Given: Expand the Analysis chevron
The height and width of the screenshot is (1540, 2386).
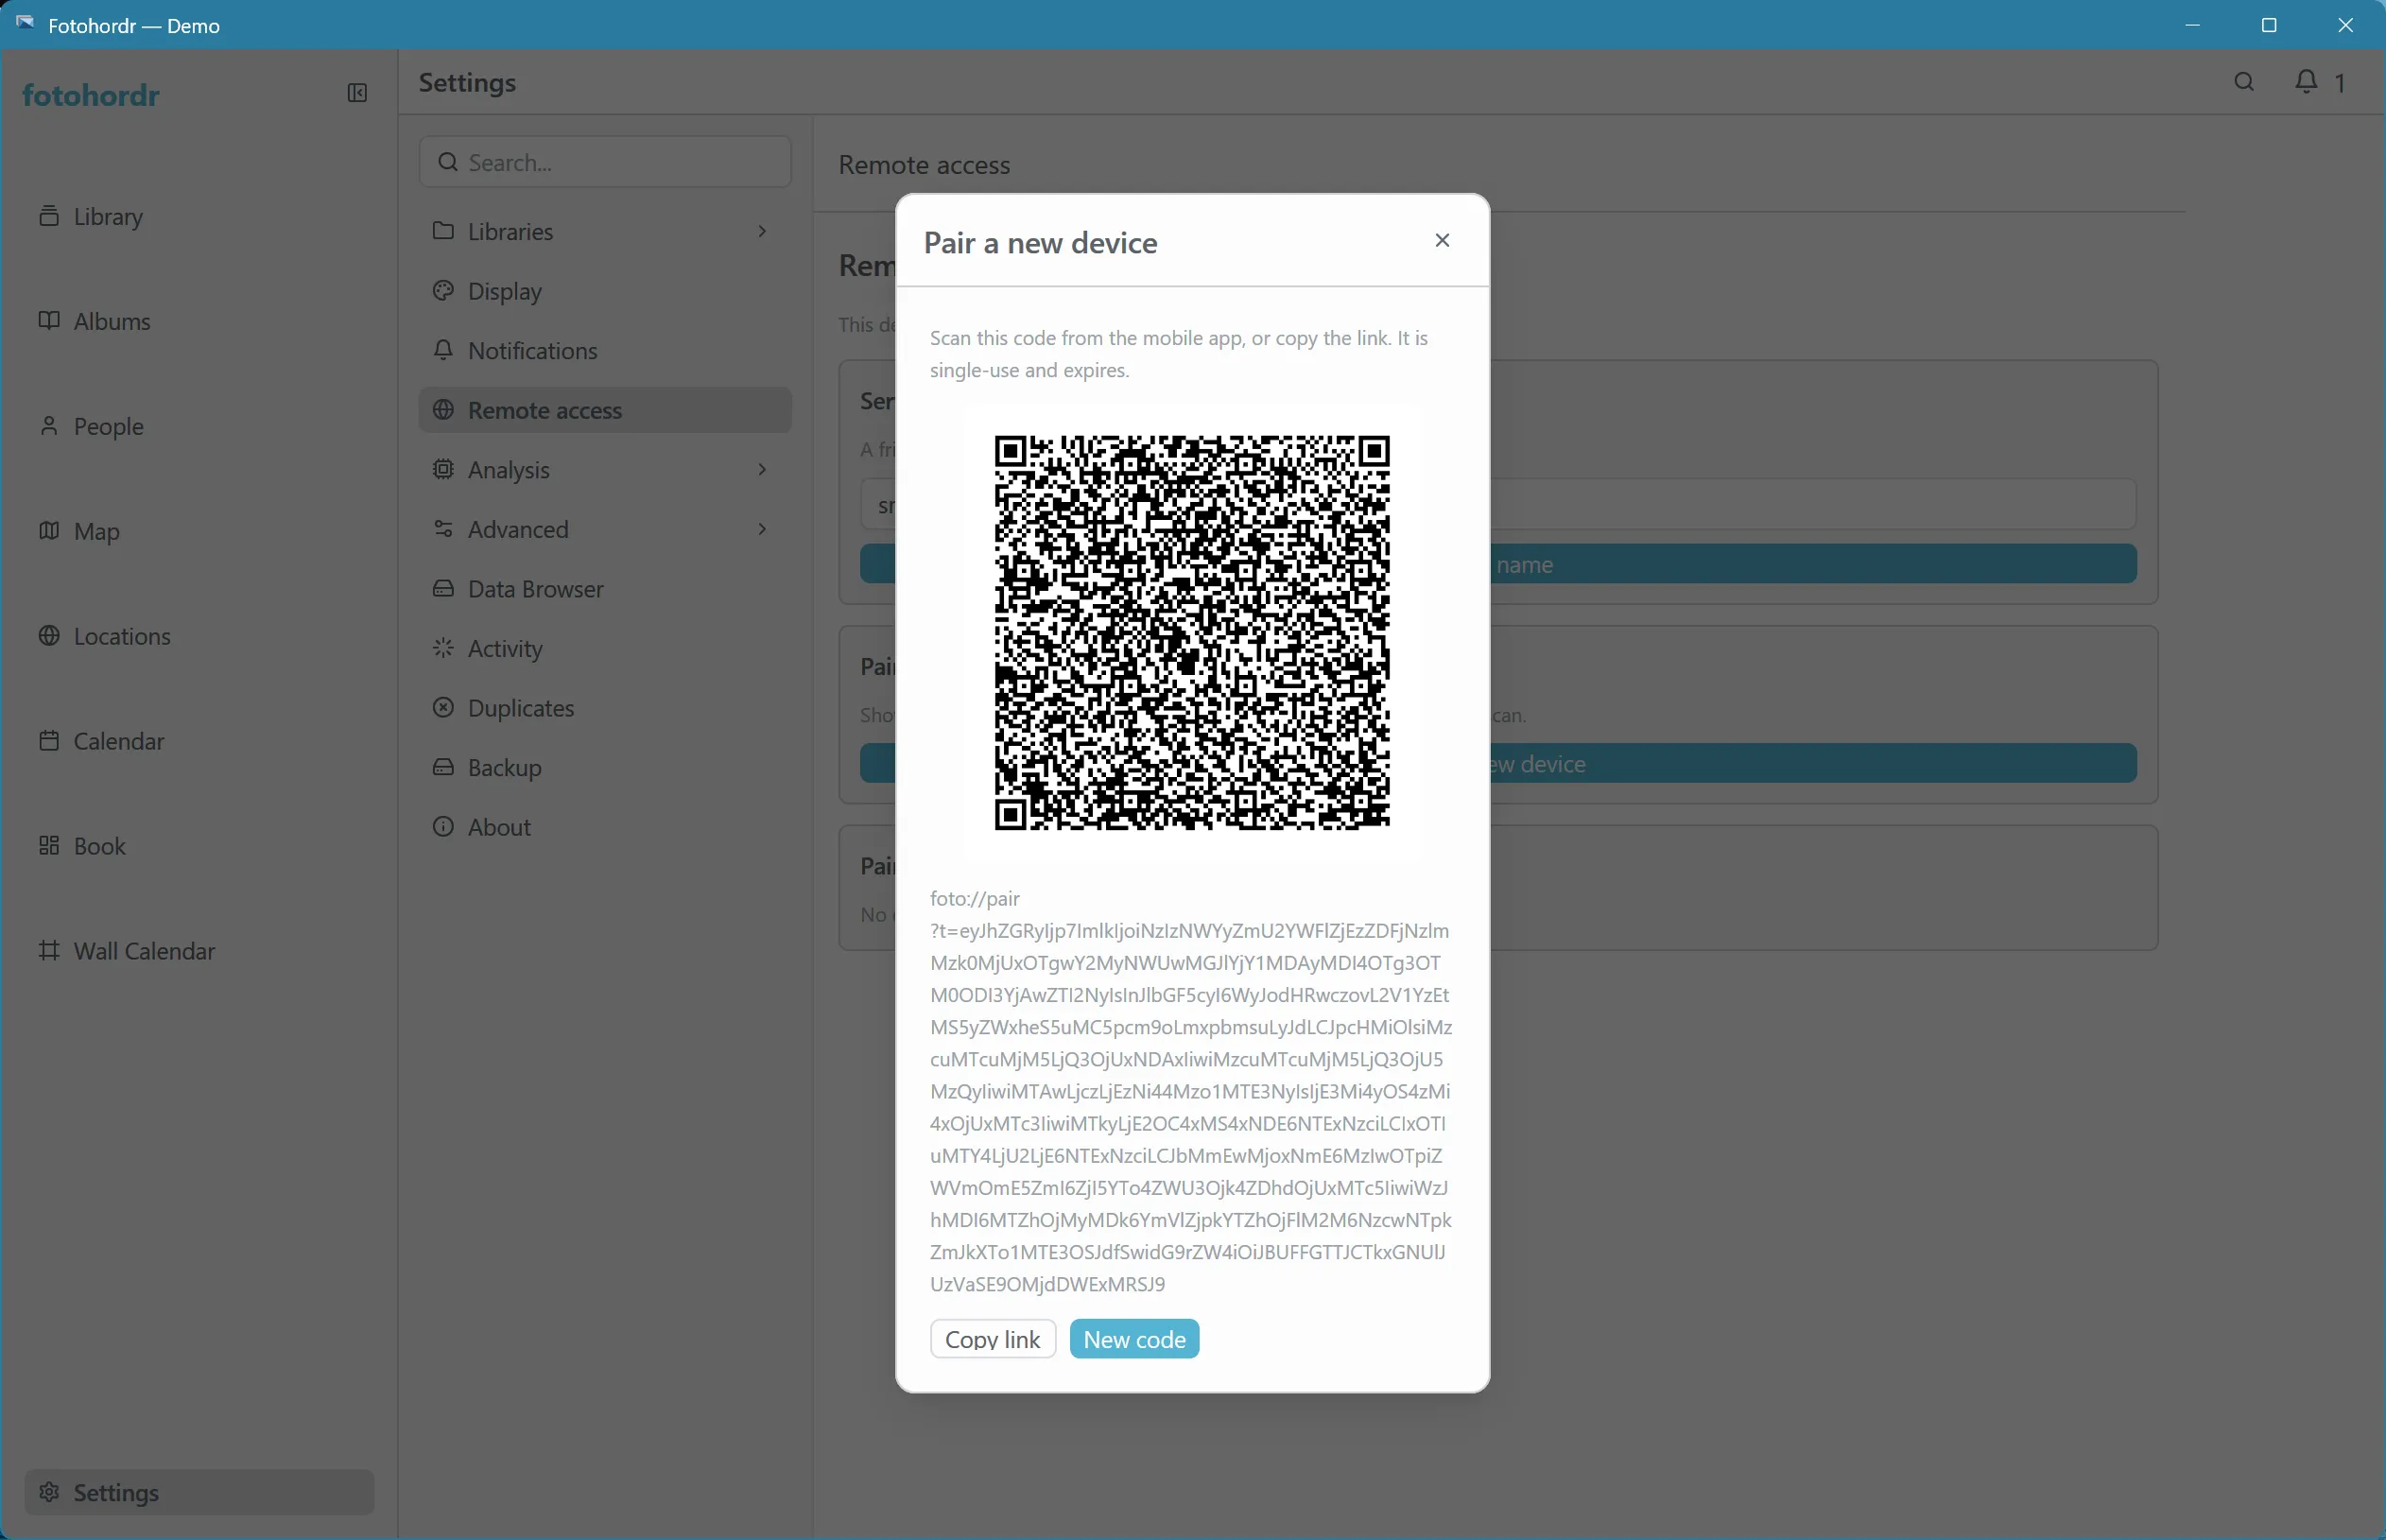Looking at the screenshot, I should tap(762, 469).
